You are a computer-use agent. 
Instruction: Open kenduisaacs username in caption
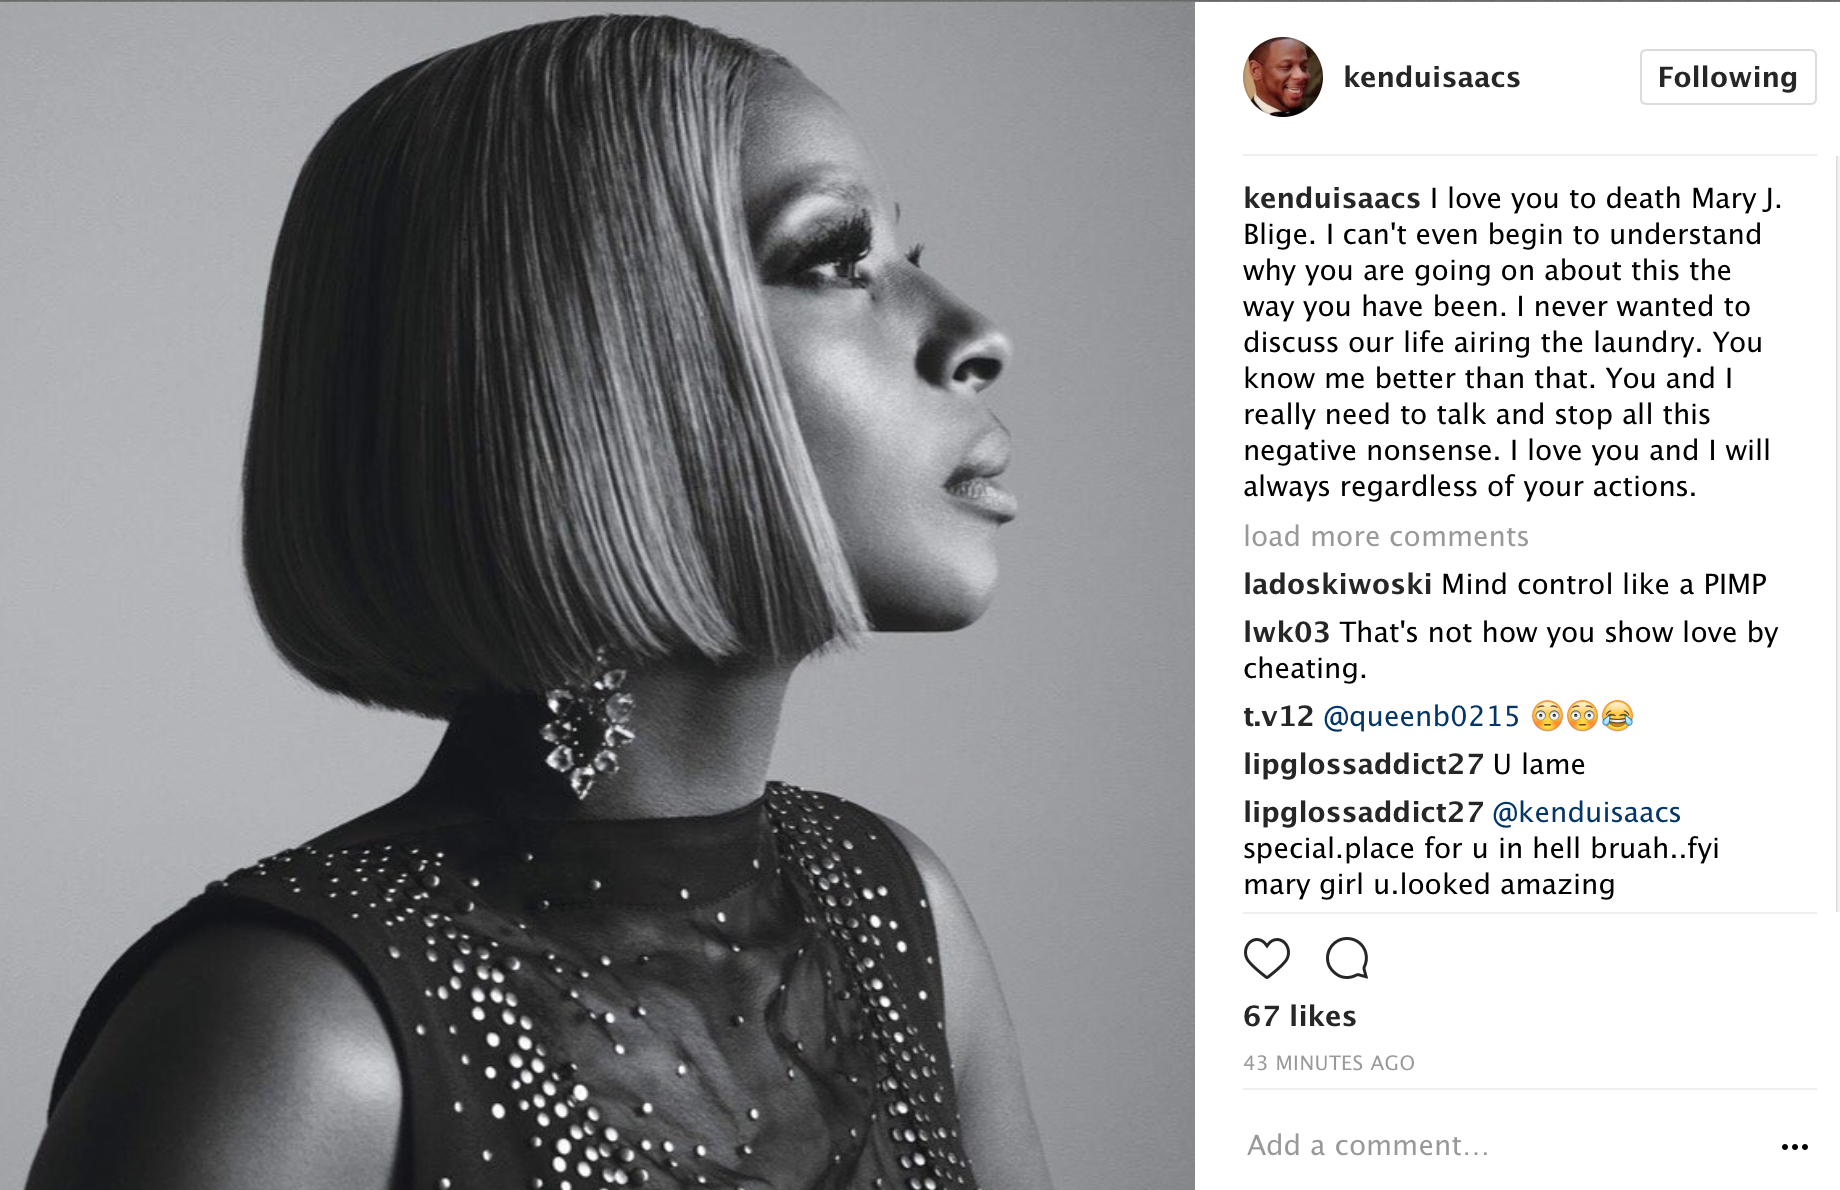coord(1331,198)
